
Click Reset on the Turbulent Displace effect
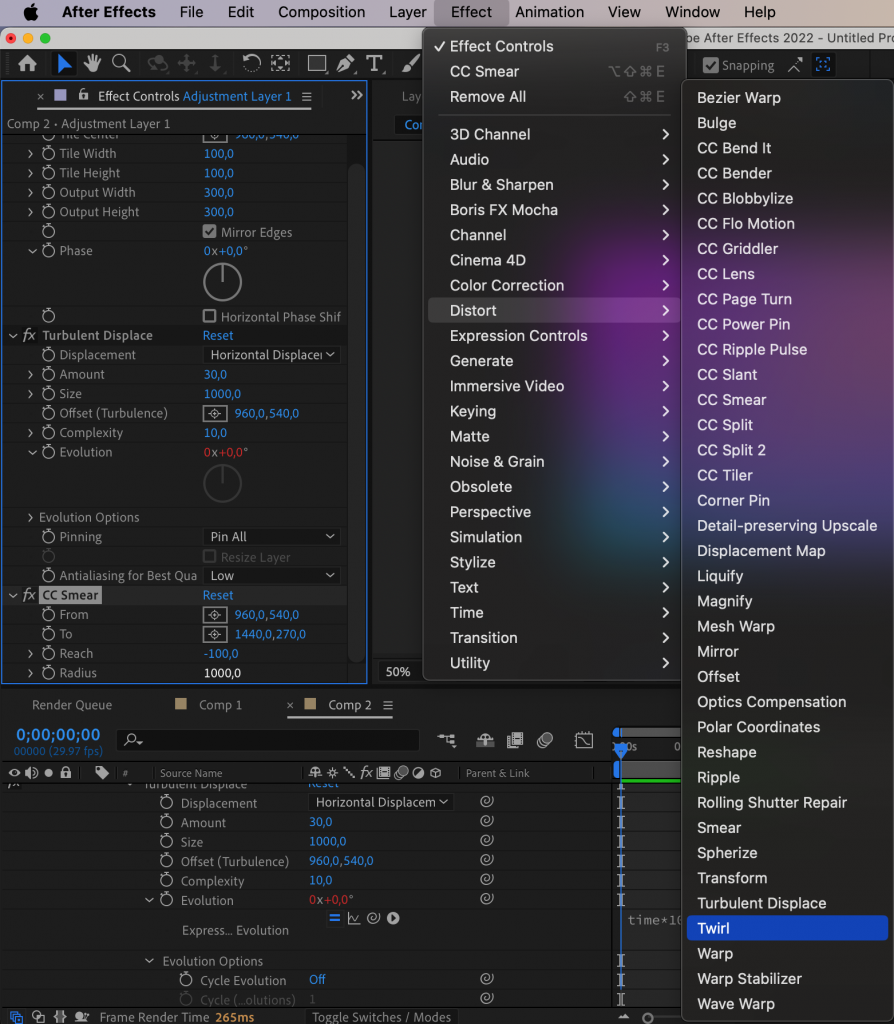[x=217, y=335]
